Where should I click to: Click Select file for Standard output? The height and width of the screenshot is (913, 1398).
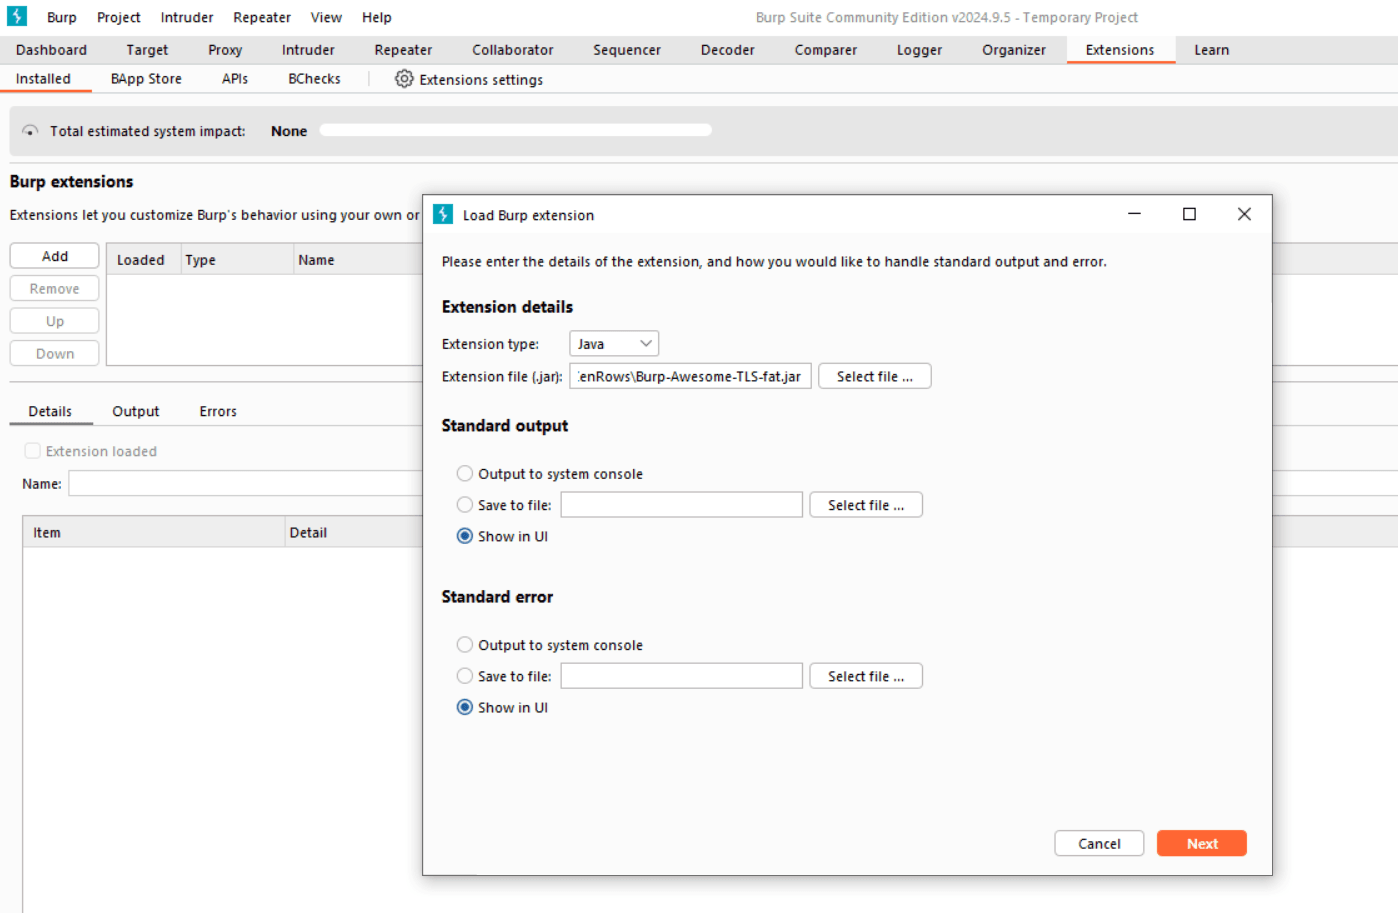coord(866,505)
